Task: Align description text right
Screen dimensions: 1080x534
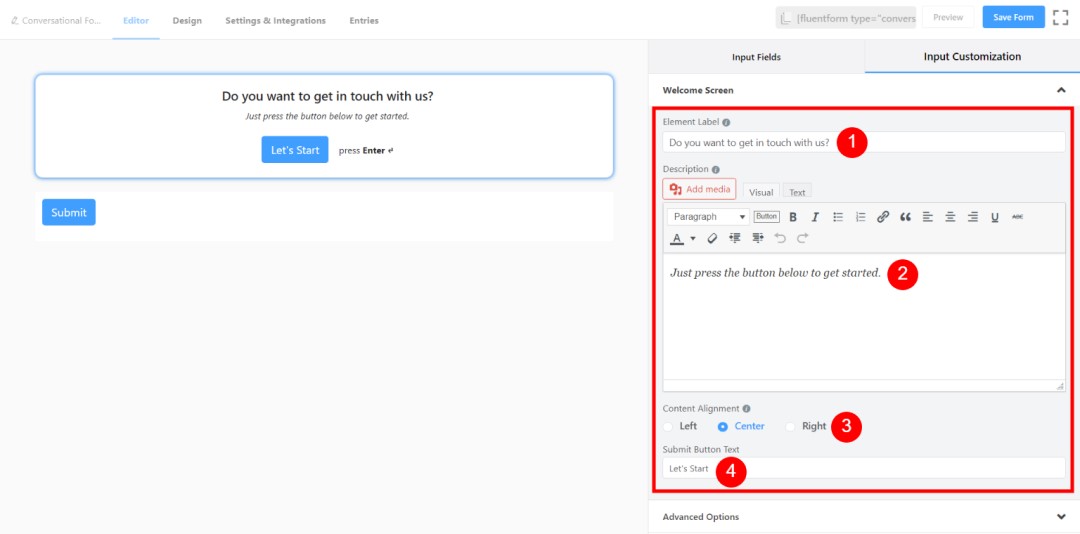Action: (x=973, y=217)
